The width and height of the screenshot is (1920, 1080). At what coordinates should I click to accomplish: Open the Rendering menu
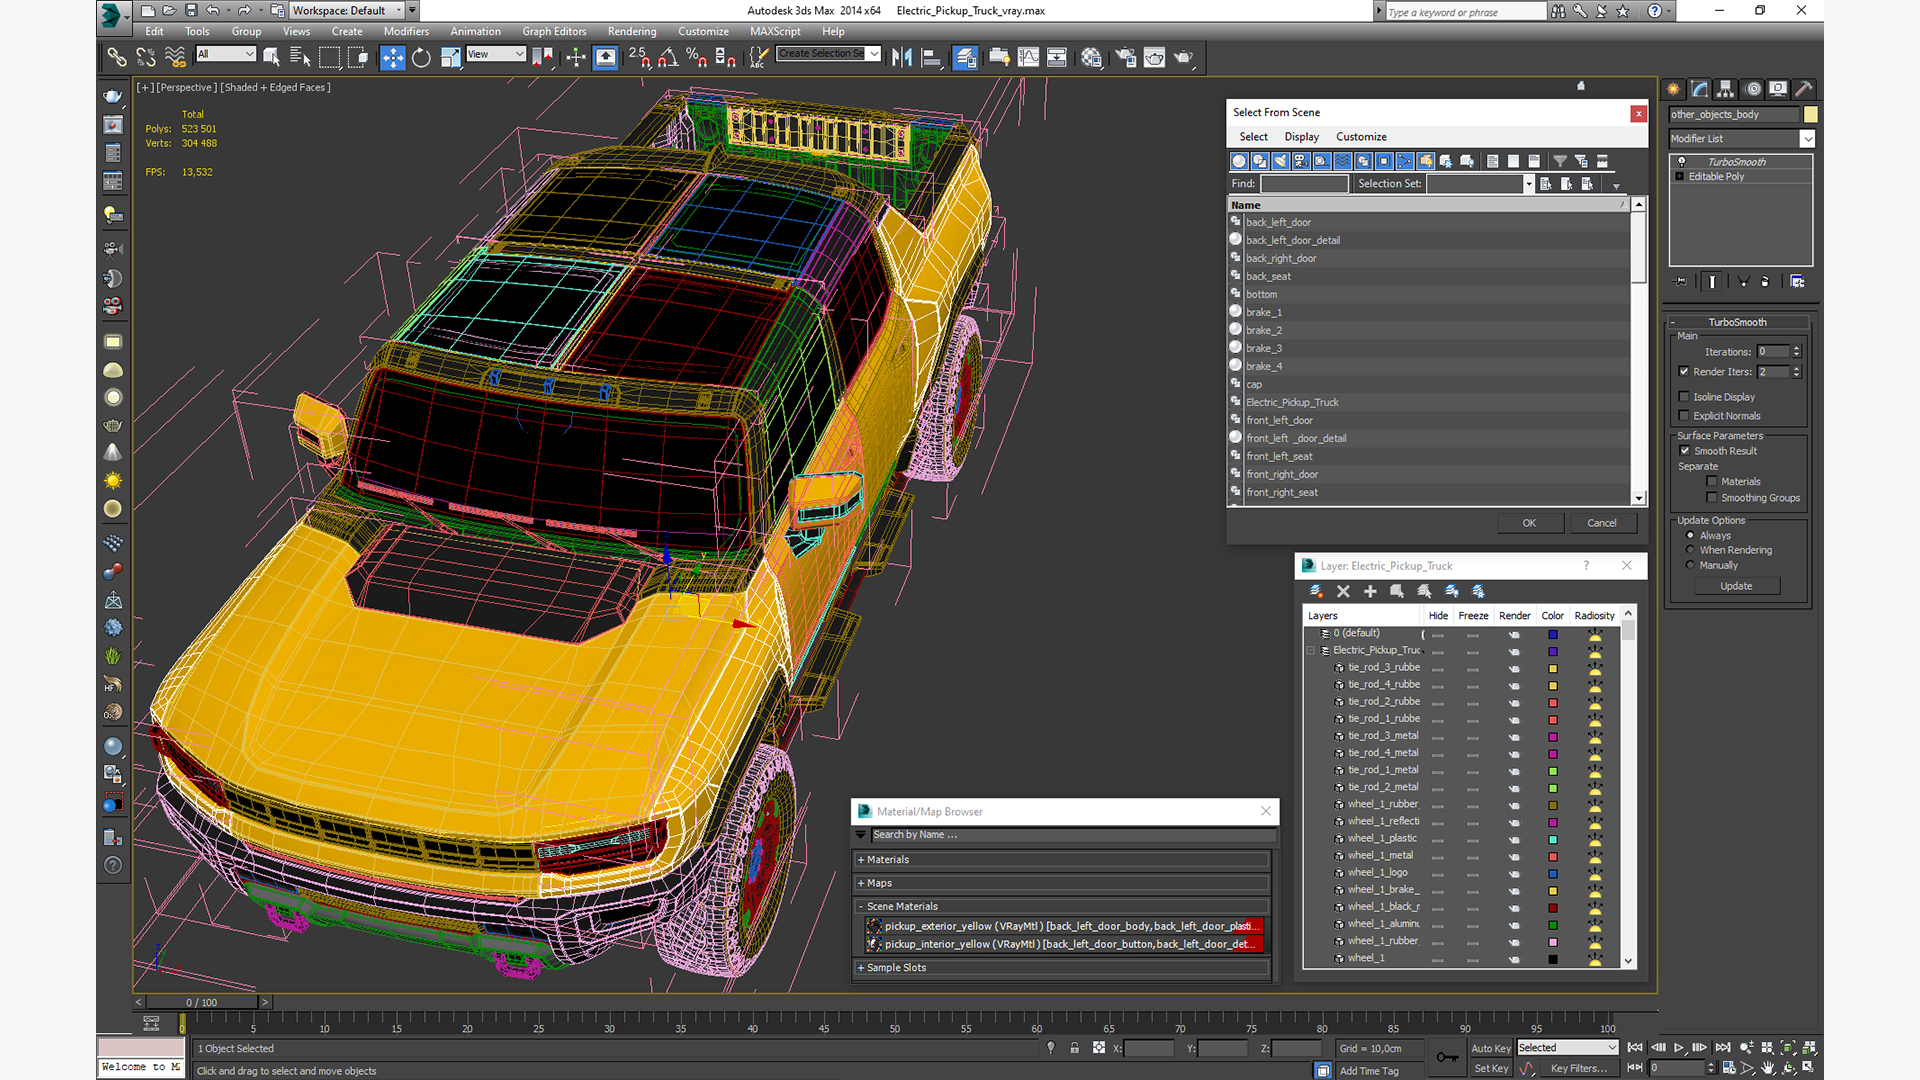coord(632,32)
